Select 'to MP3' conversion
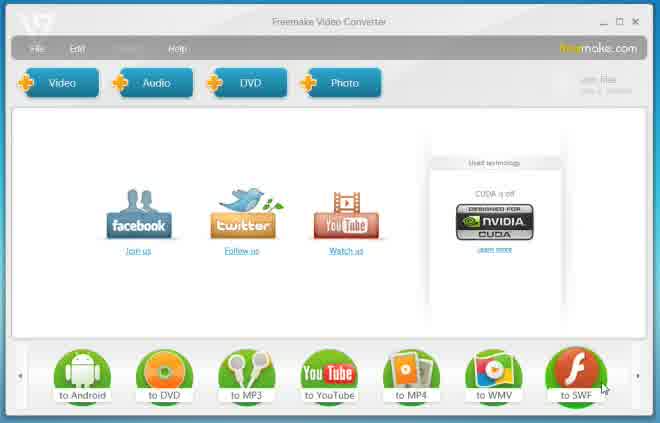The image size is (660, 423). [247, 377]
